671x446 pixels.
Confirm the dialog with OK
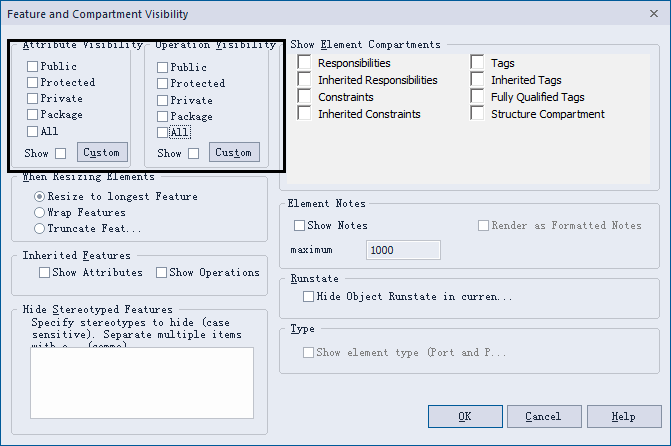(x=465, y=416)
